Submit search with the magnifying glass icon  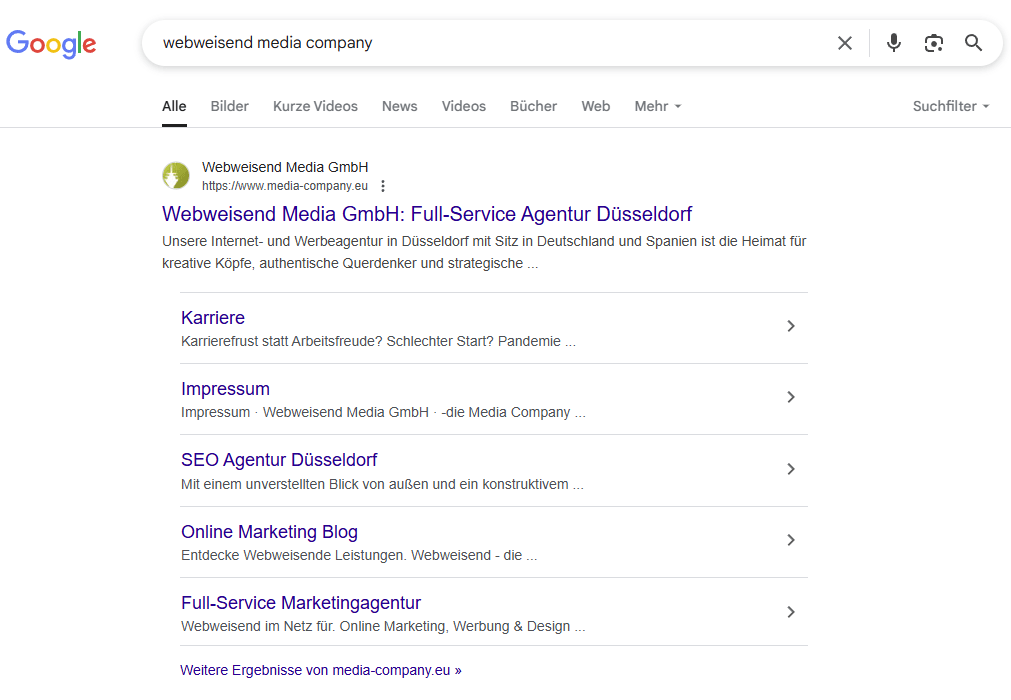[974, 43]
